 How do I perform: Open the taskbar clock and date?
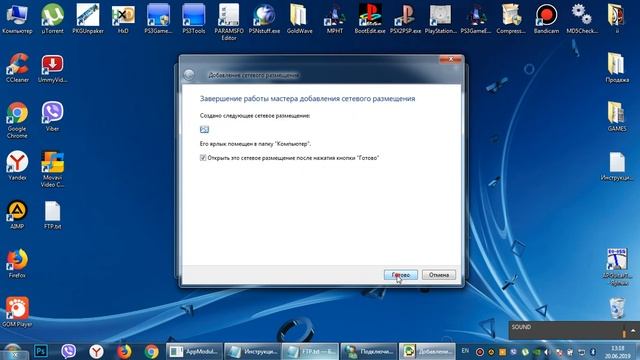coord(618,351)
